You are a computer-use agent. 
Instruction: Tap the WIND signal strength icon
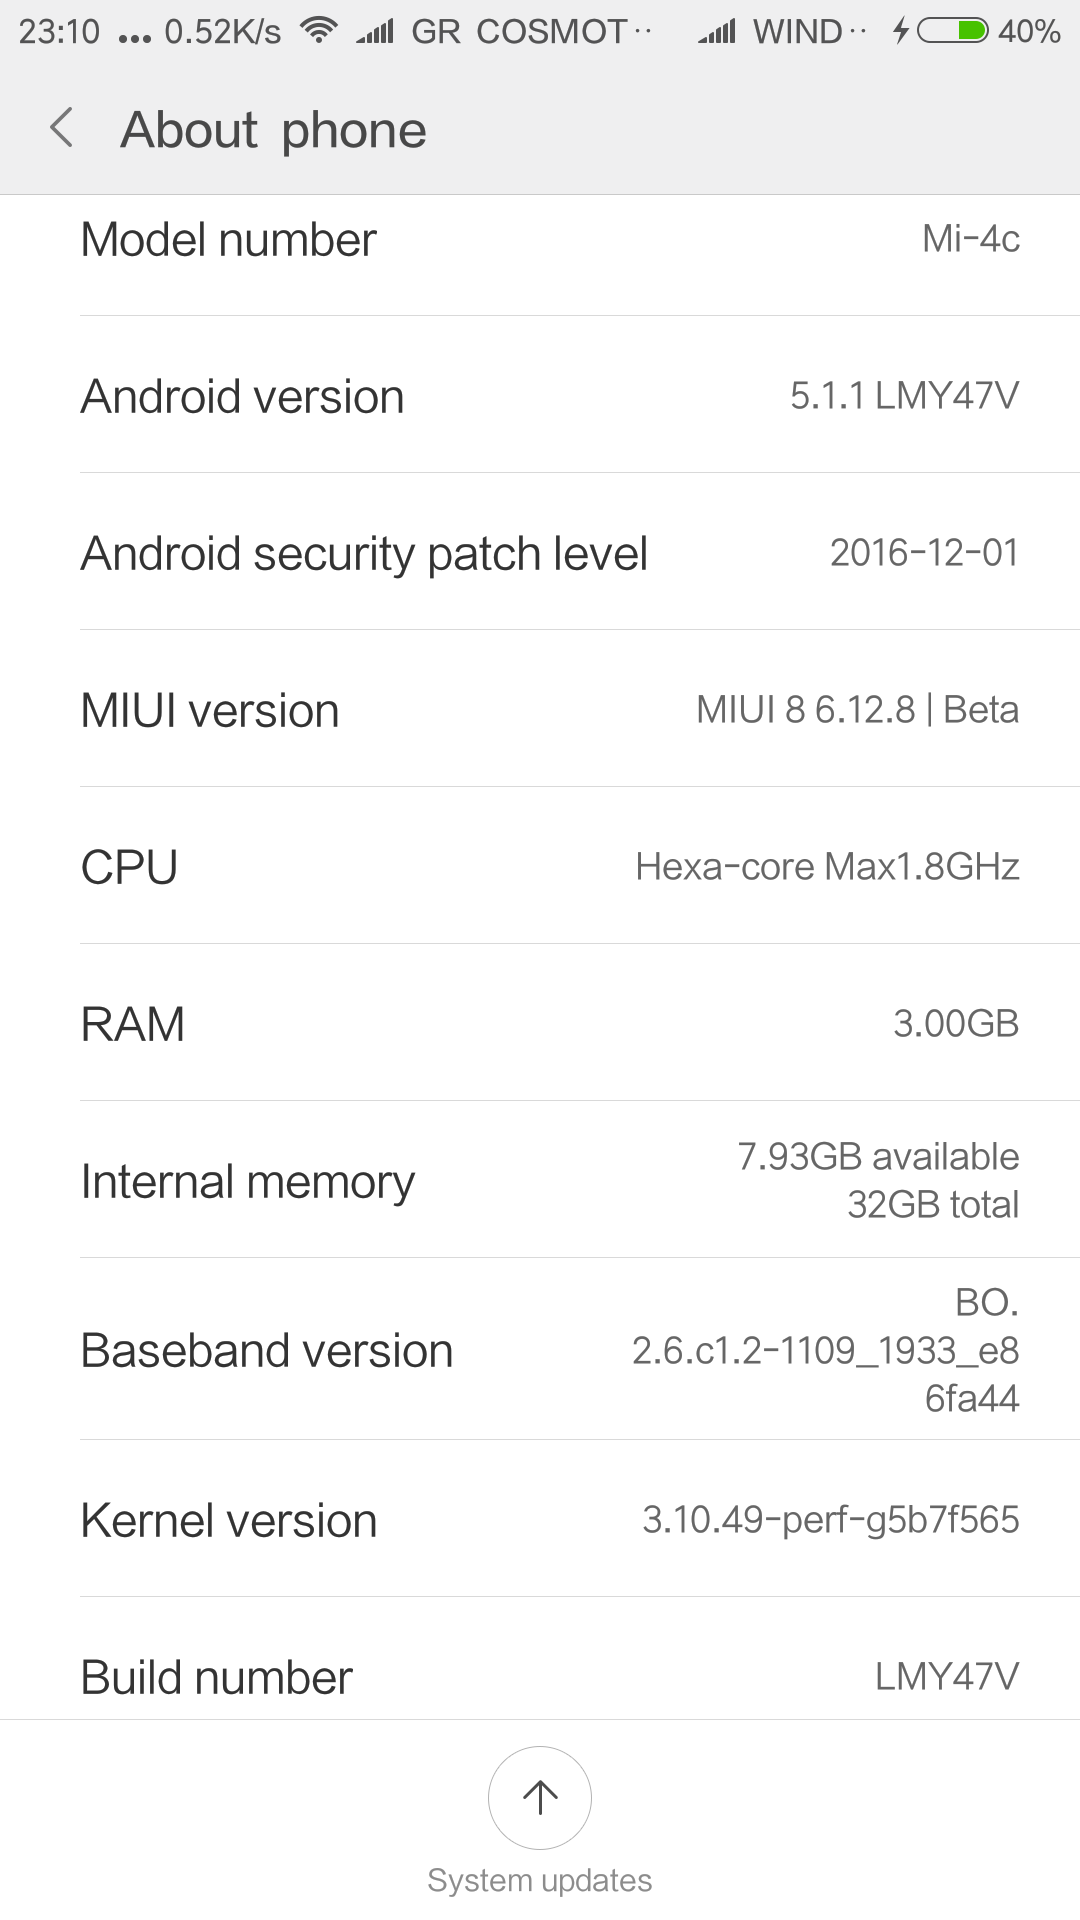717,32
